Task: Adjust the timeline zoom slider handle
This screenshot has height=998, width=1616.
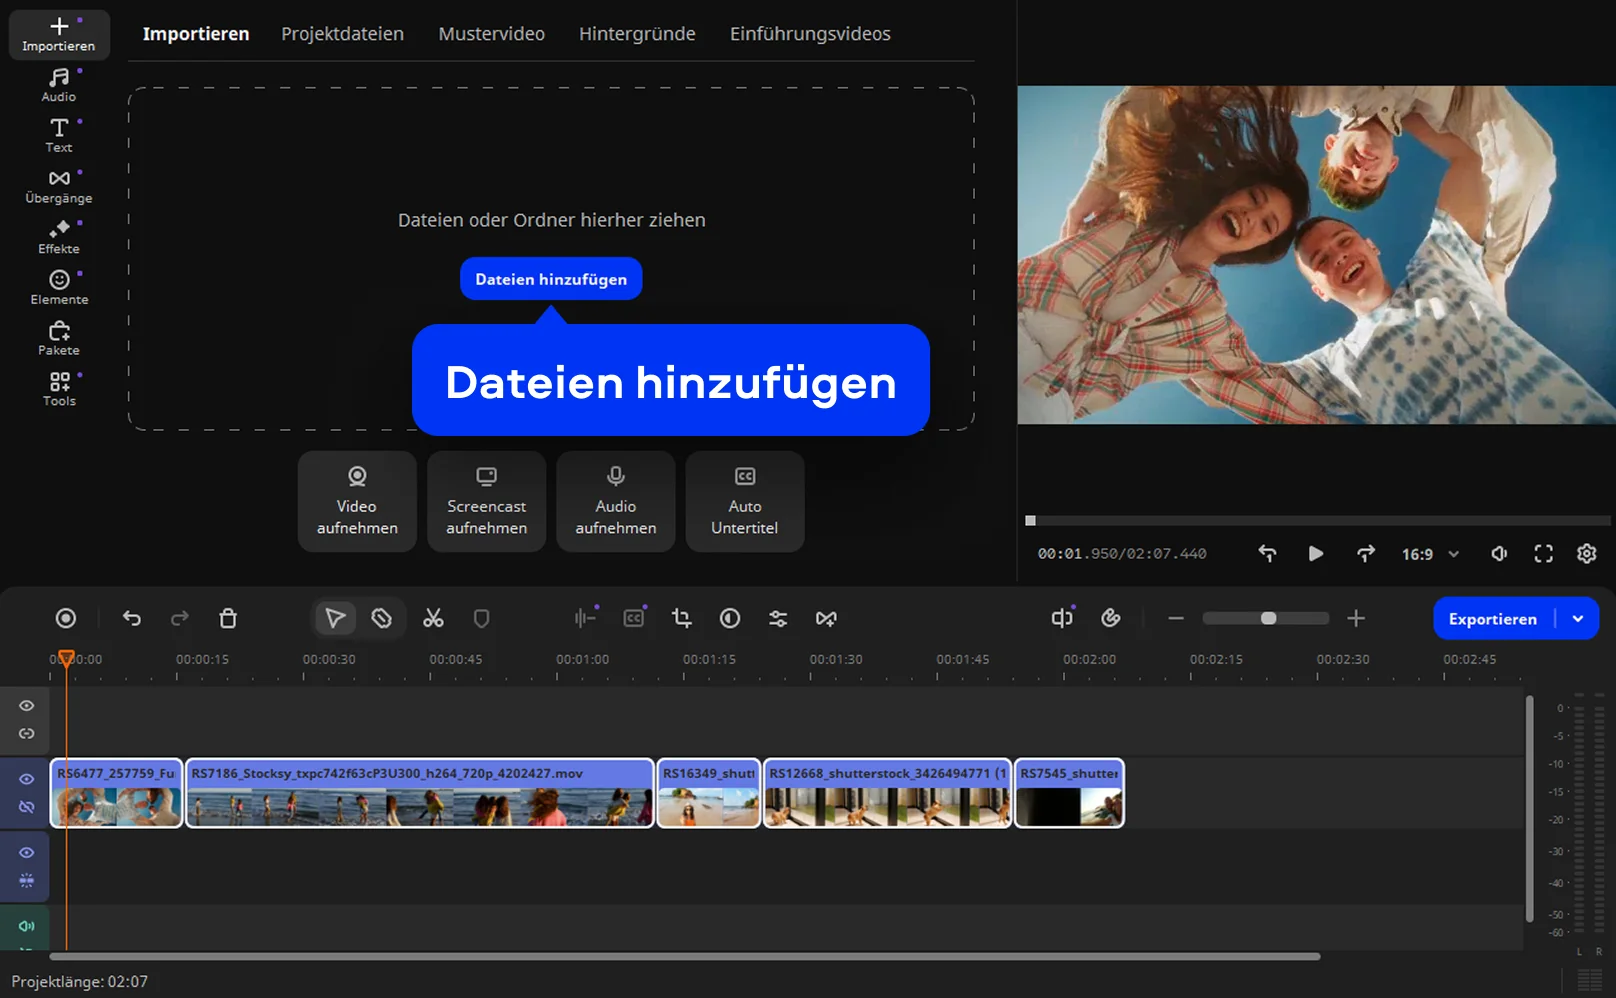Action: point(1268,619)
